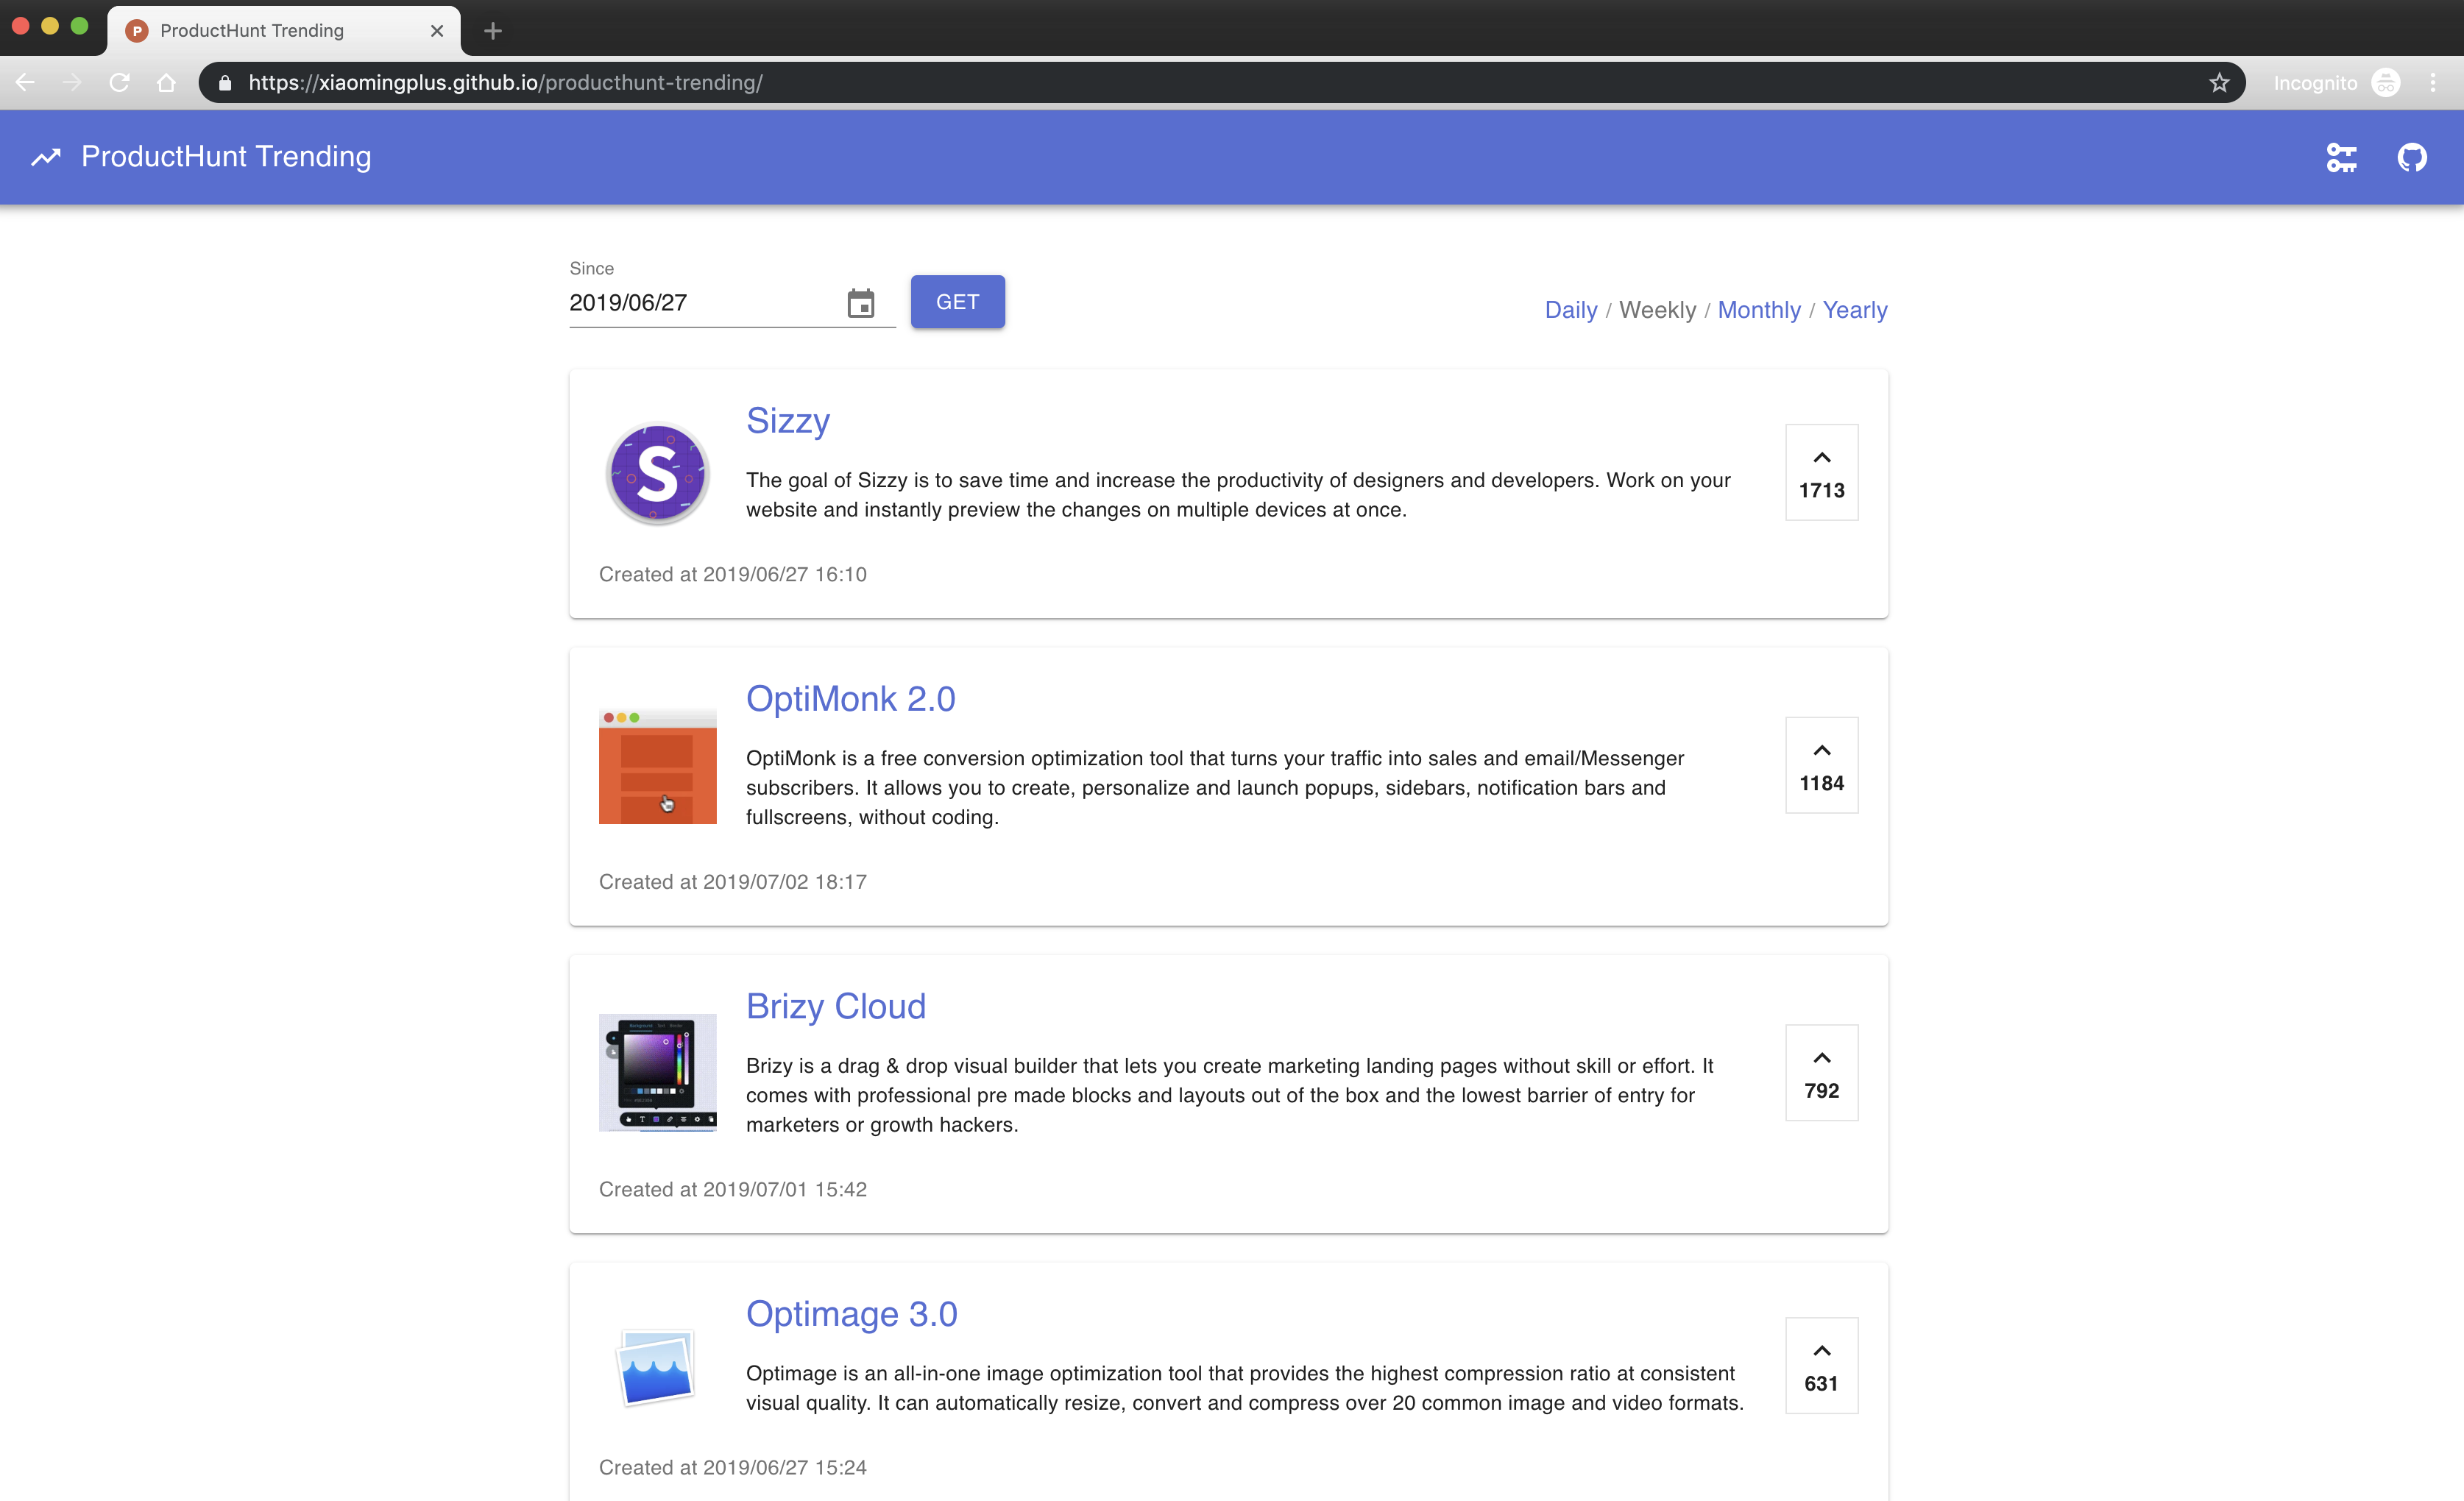Click the browser home icon
This screenshot has height=1501, width=2464.
(166, 83)
